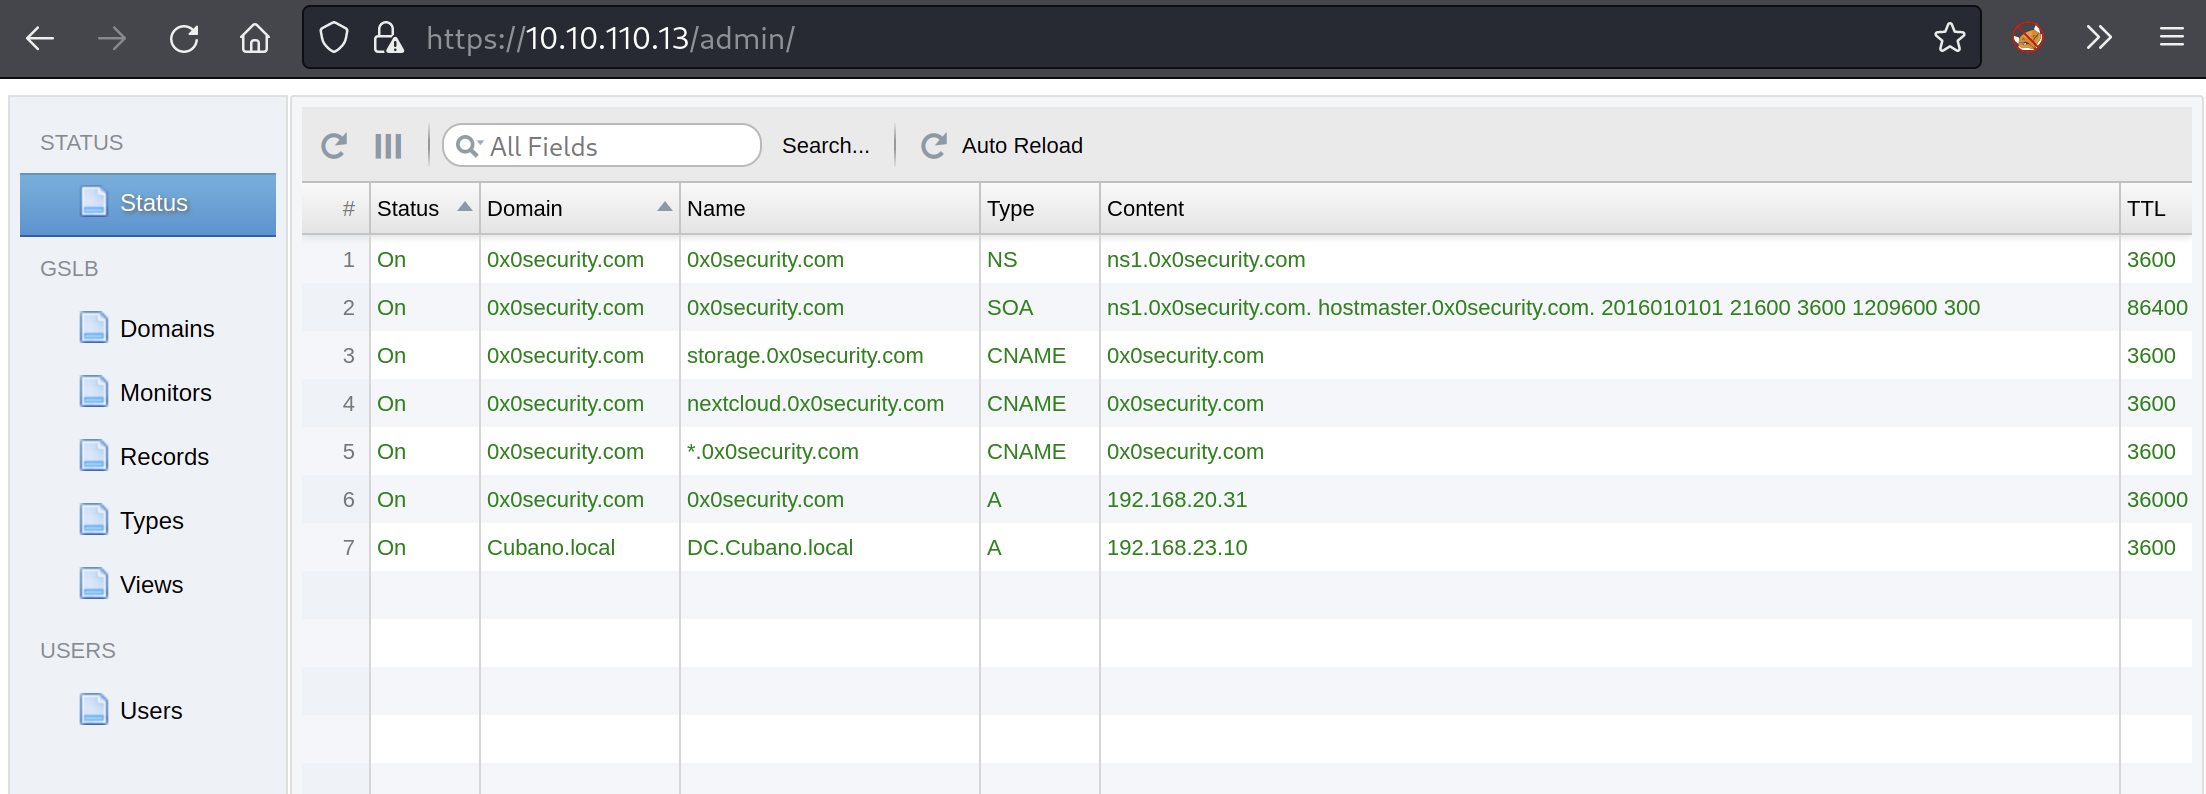
Task: Click the Types page icon
Action: (x=94, y=520)
